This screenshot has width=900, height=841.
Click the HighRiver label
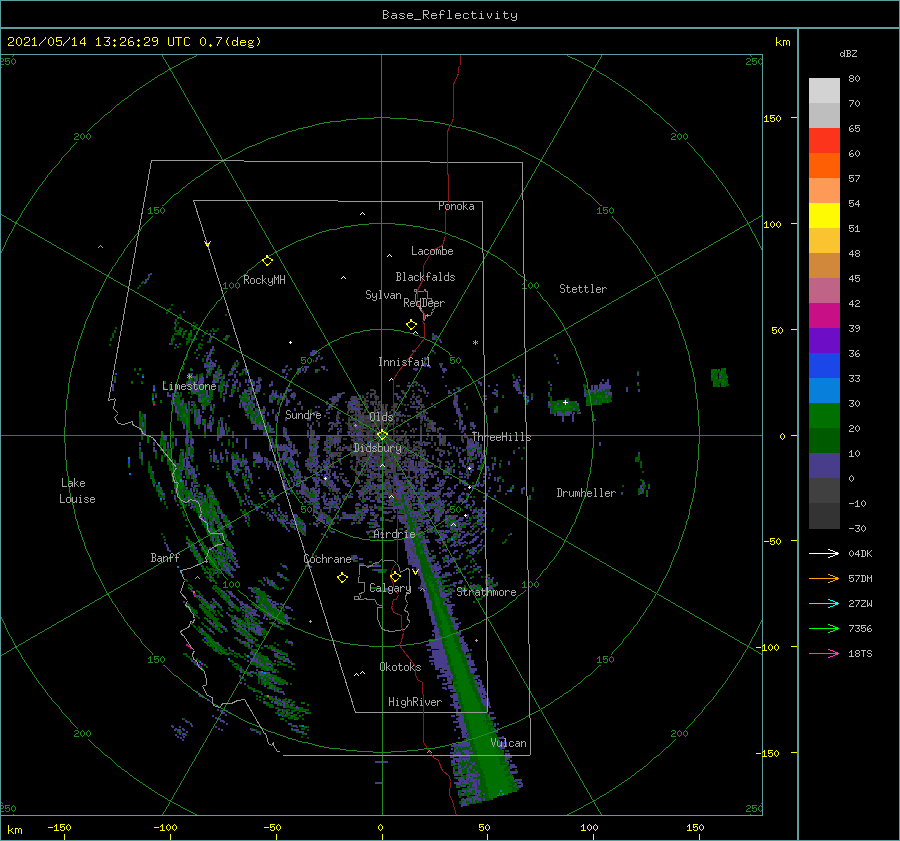click(415, 702)
